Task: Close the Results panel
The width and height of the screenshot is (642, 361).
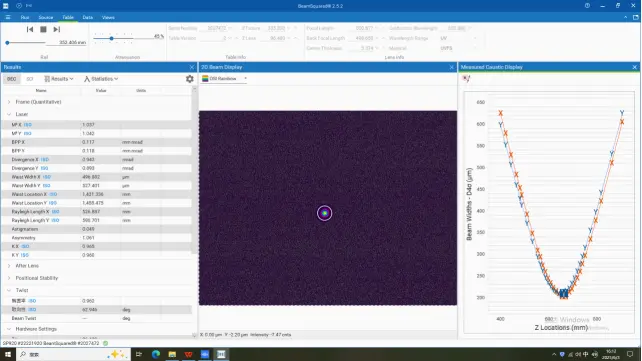Action: [192, 67]
